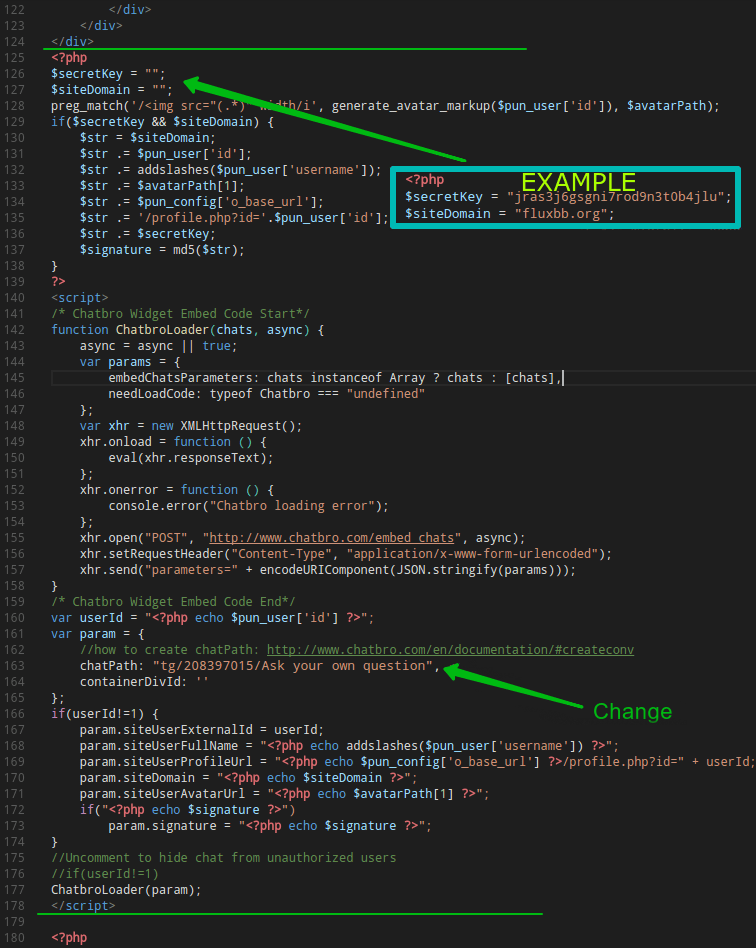This screenshot has width=756, height=948.
Task: Click the closing </script> tag
Action: click(x=83, y=906)
